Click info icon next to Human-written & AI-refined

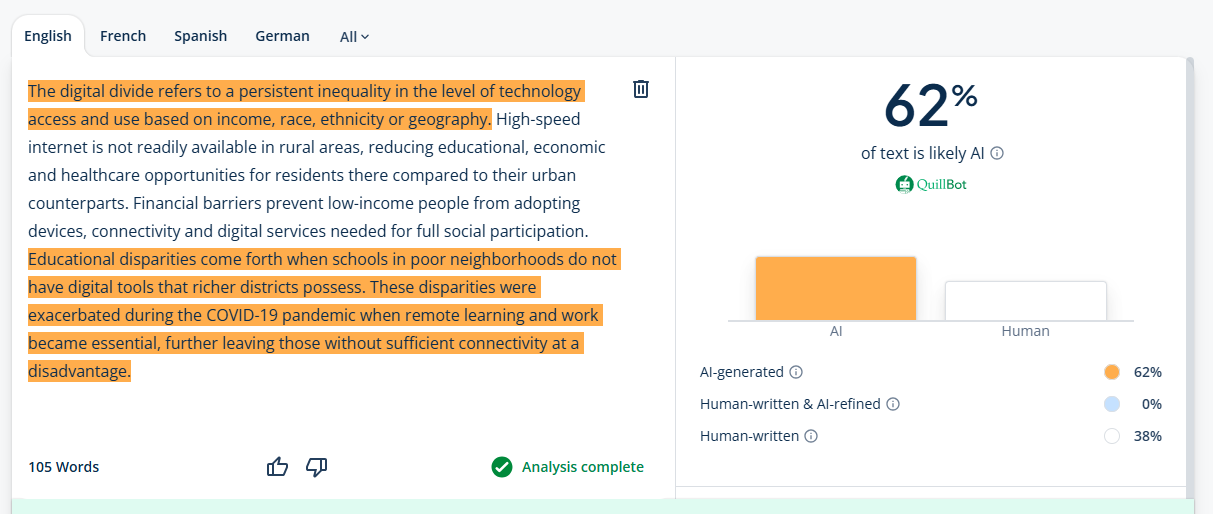coord(893,404)
